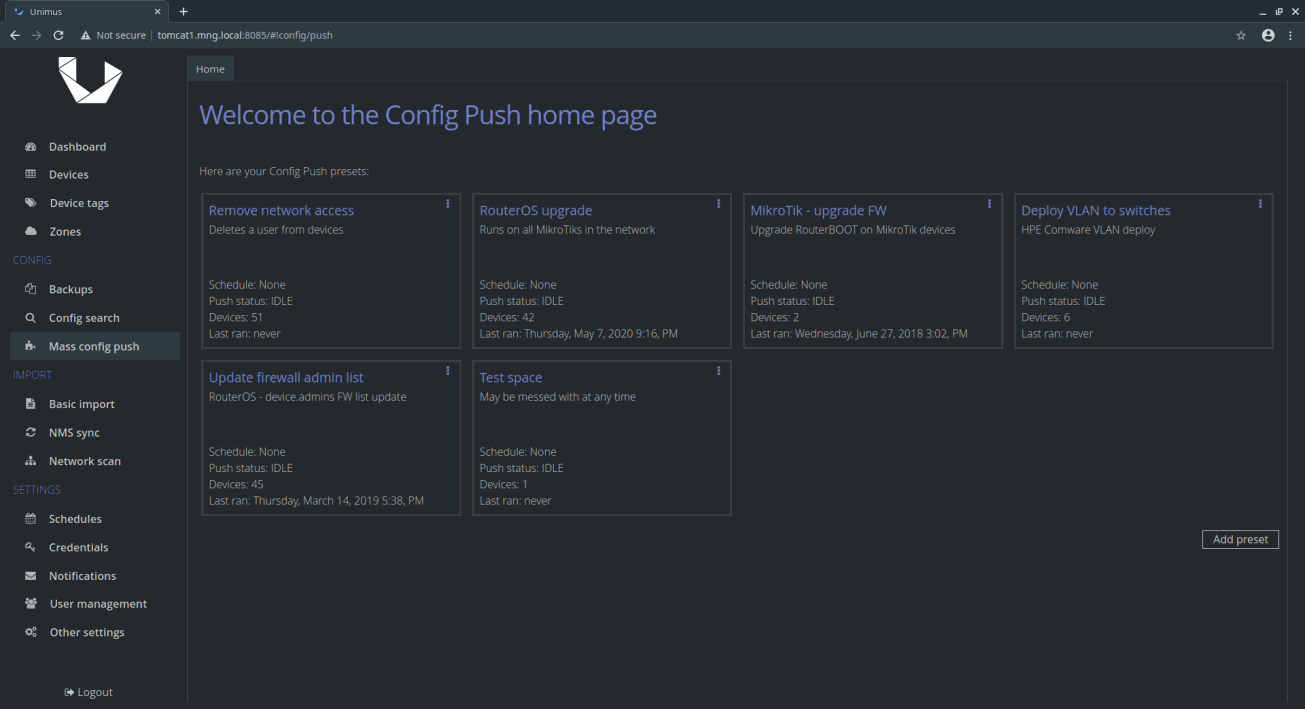Log out using the Logout link
This screenshot has width=1305, height=709.
89,692
